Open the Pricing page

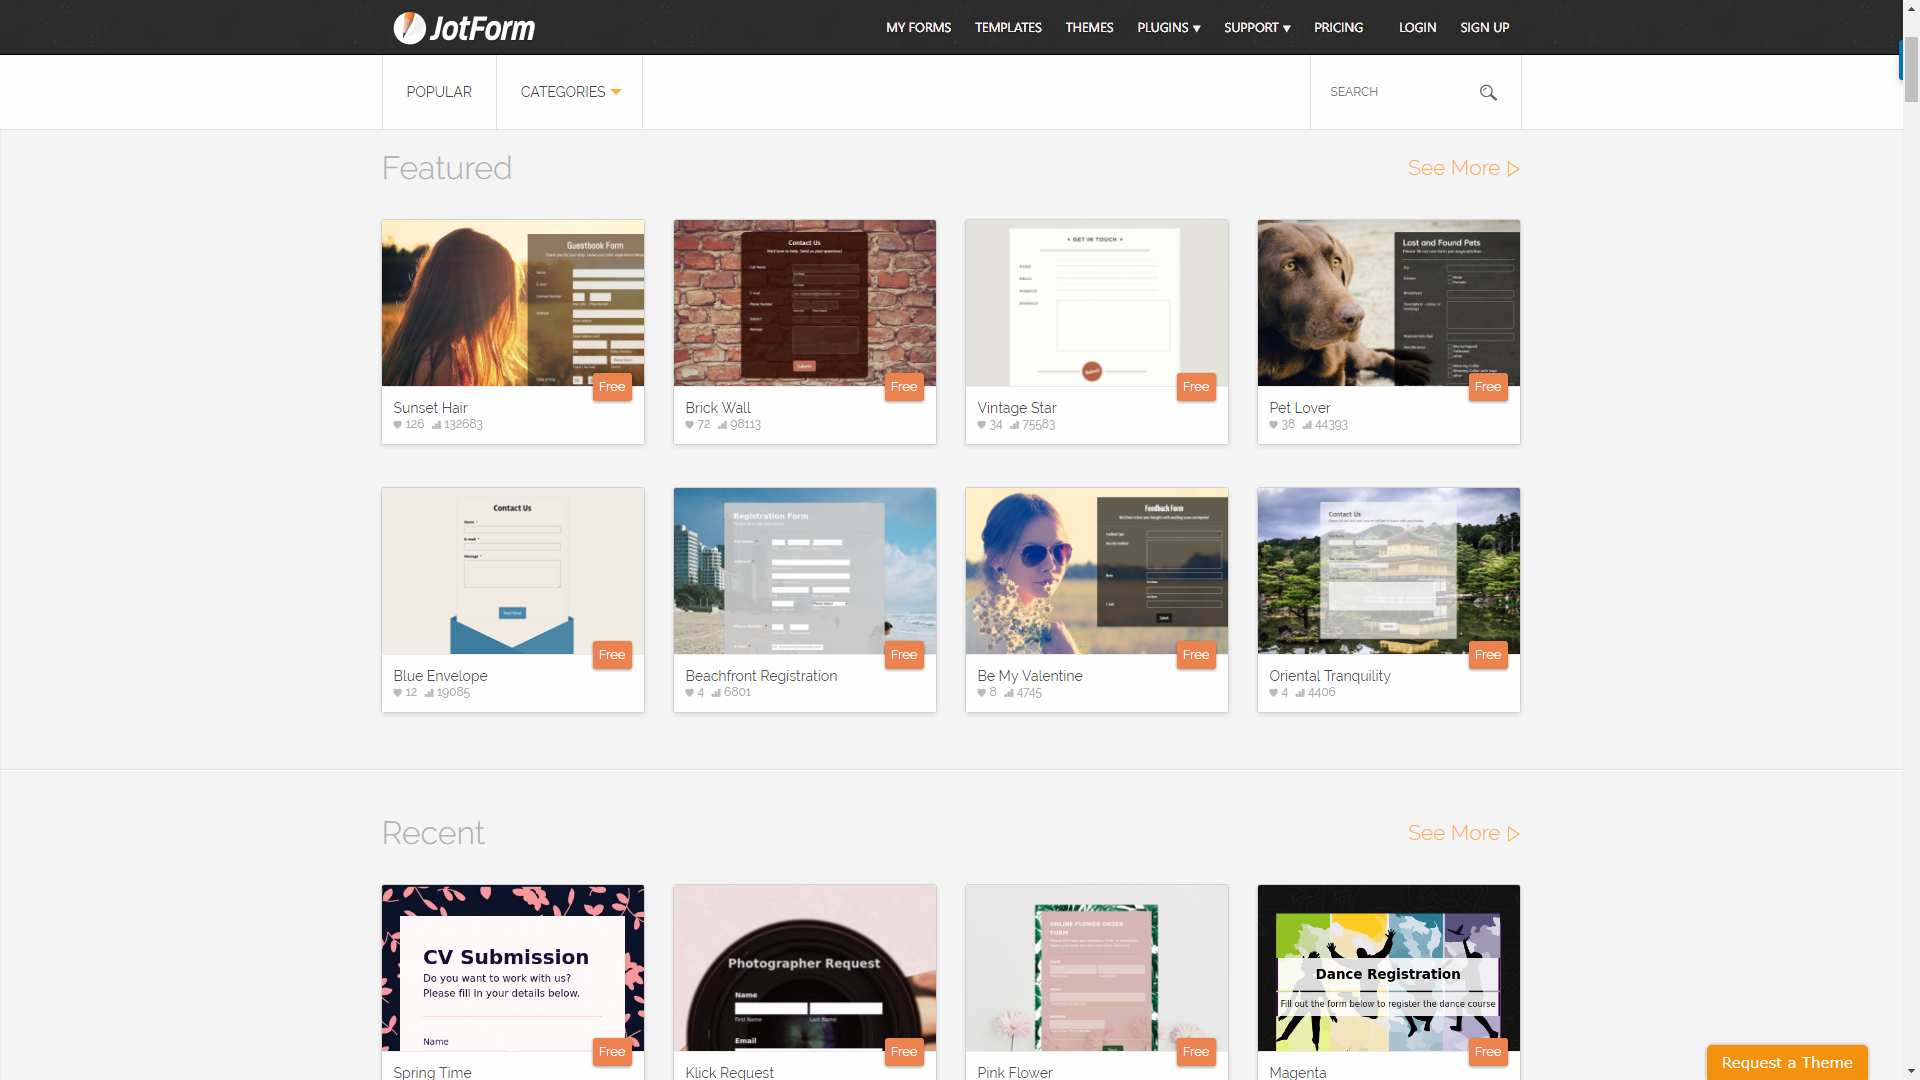[1338, 28]
